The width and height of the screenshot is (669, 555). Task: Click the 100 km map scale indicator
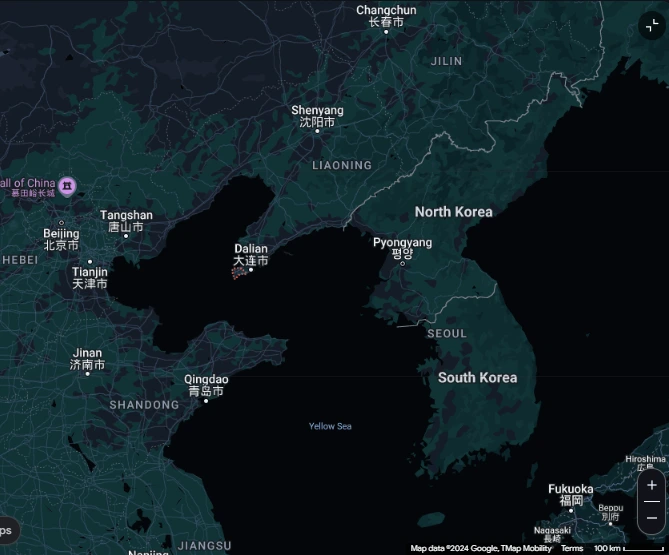(x=629, y=548)
